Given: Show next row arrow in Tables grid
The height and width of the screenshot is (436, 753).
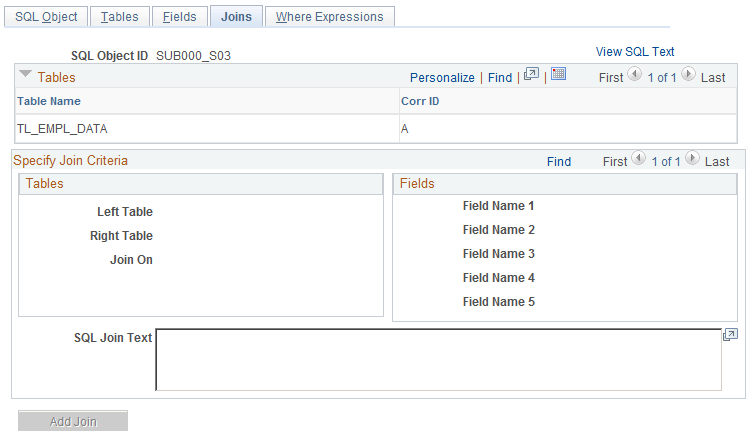Looking at the screenshot, I should (x=688, y=74).
